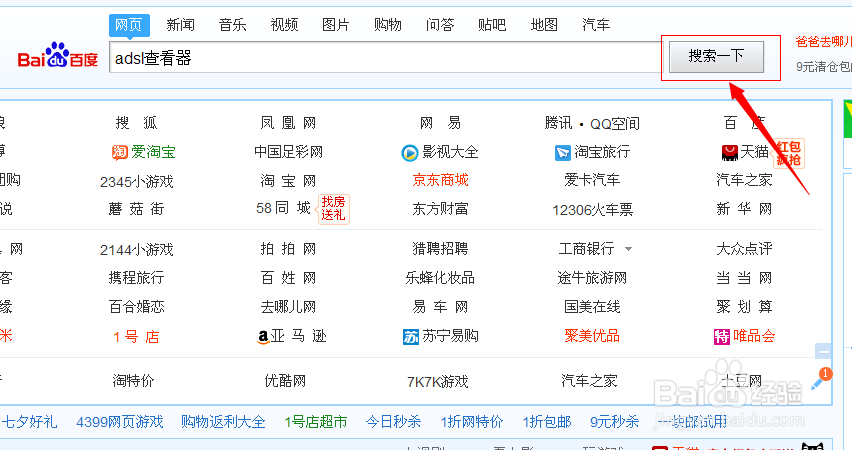Switch to the 地图 tab
The width and height of the screenshot is (852, 450).
click(544, 25)
